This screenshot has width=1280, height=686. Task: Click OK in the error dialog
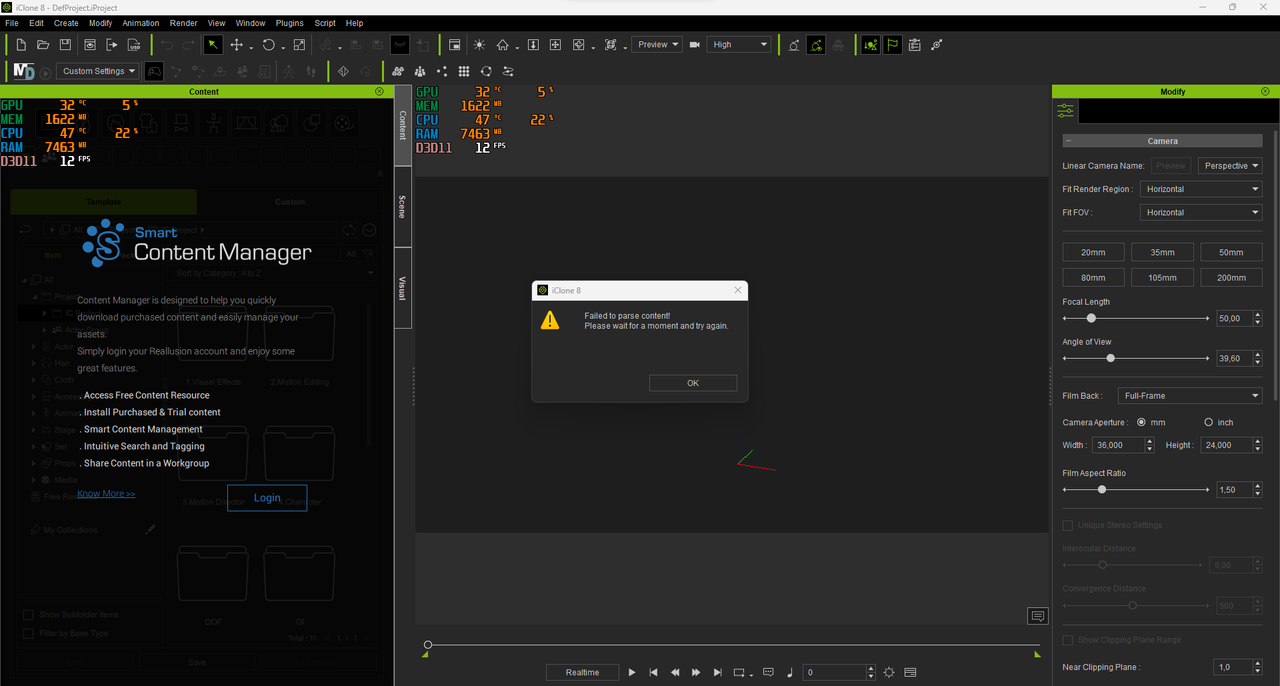point(693,383)
